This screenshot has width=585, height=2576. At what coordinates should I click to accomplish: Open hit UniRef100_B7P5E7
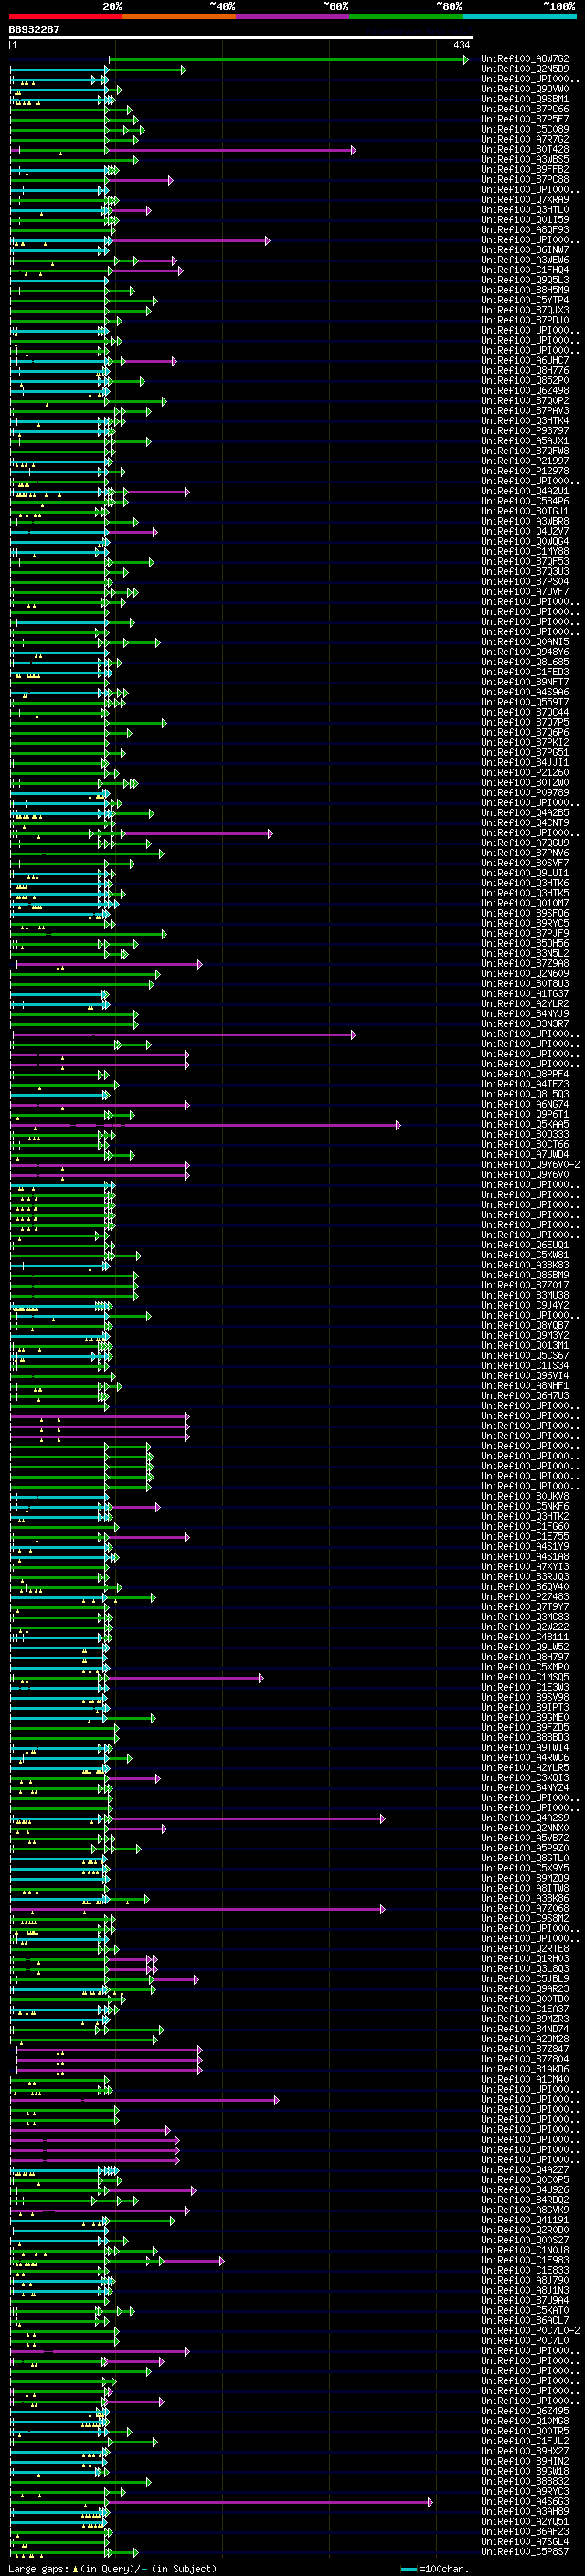[525, 119]
